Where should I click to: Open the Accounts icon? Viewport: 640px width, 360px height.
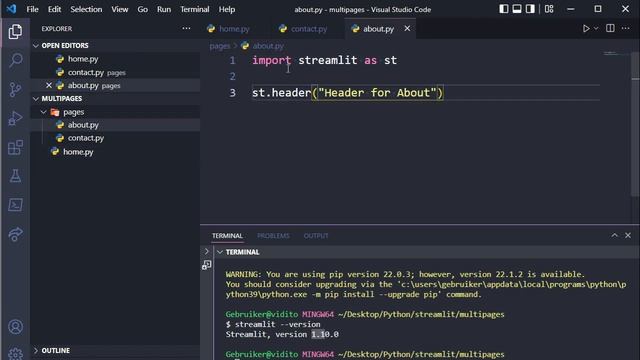[15, 327]
